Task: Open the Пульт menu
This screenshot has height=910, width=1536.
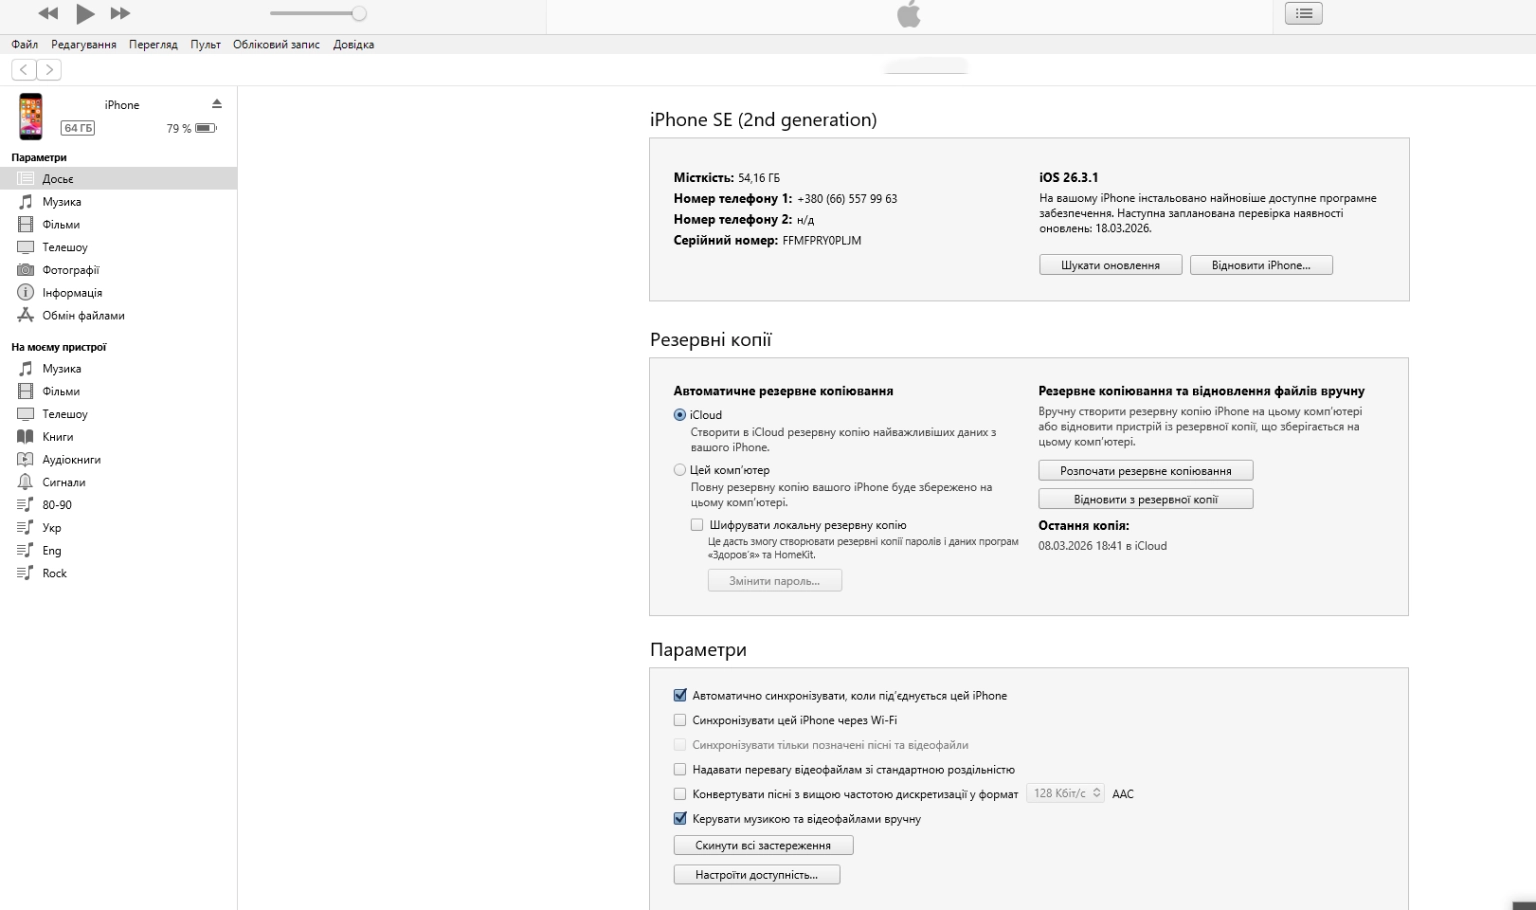Action: point(205,44)
